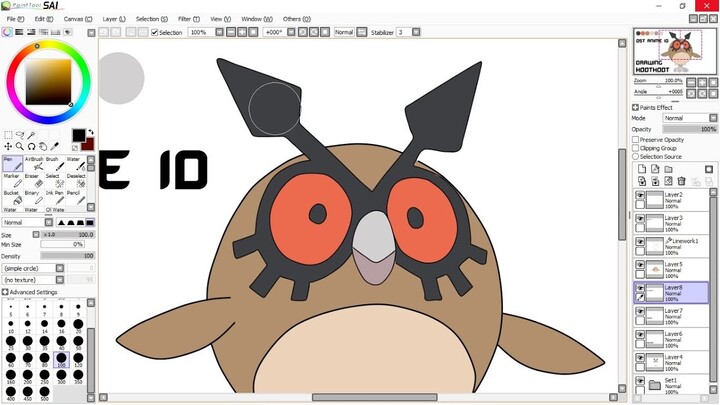
Task: Open the Edit menu
Action: tap(44, 19)
